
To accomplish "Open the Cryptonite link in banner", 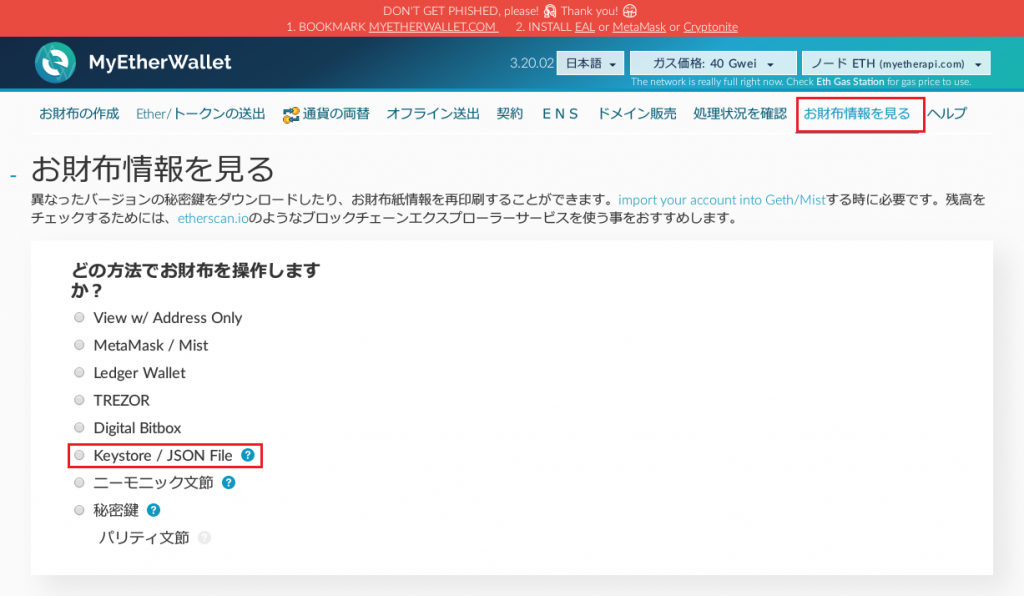I will (x=711, y=27).
